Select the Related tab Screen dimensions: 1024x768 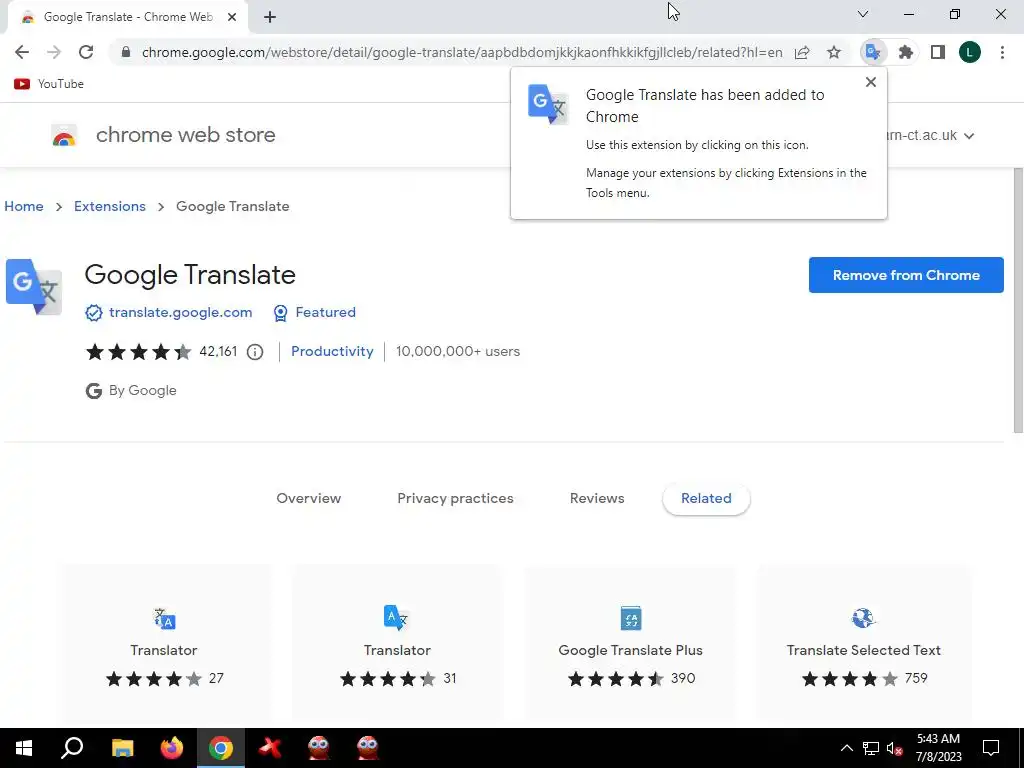(x=706, y=498)
